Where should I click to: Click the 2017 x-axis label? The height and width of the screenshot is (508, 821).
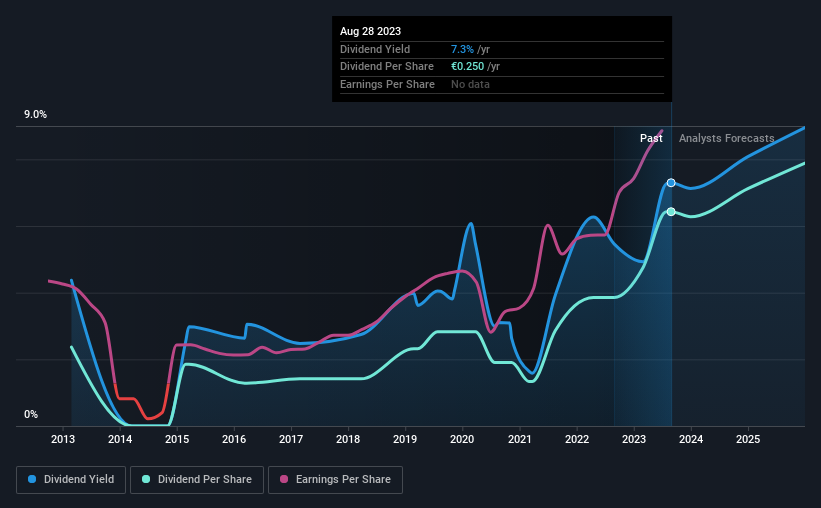291,439
